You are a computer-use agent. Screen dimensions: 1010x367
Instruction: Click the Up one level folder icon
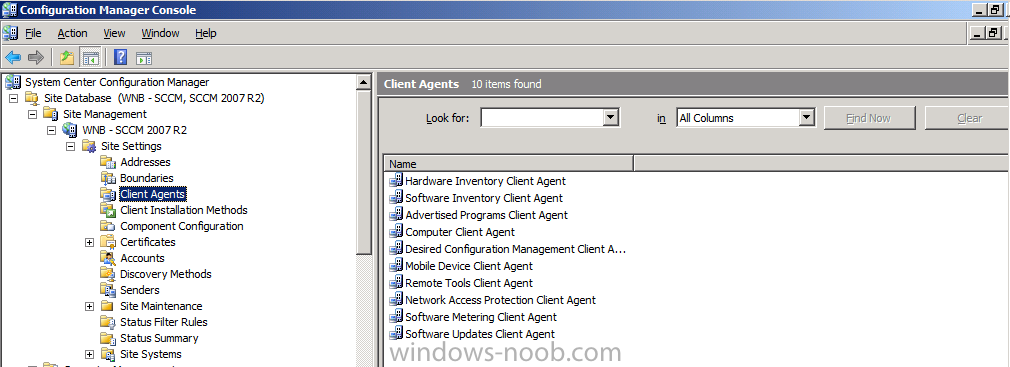point(67,57)
